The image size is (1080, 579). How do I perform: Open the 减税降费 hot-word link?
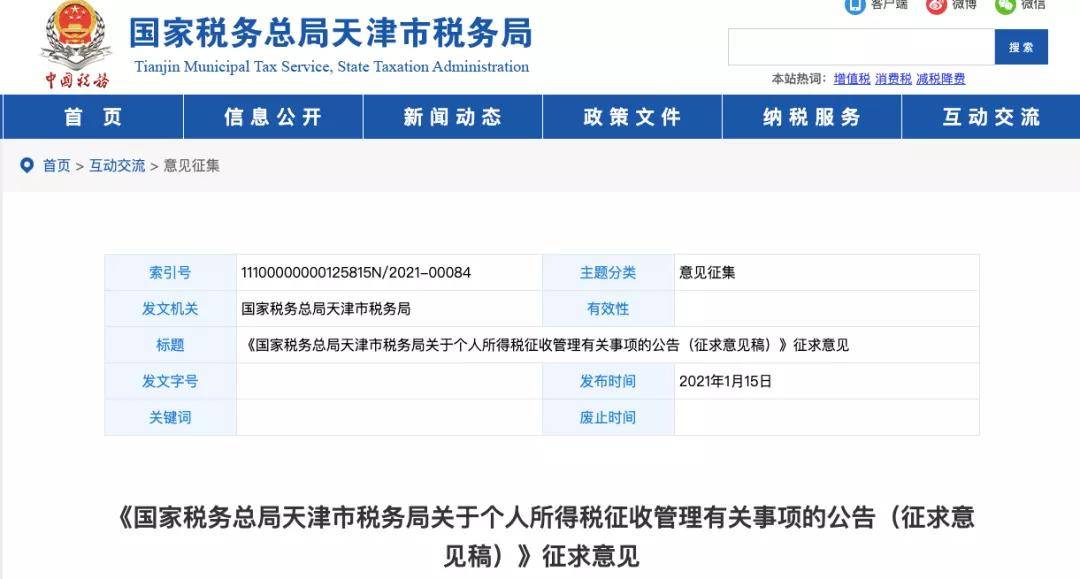tap(941, 79)
